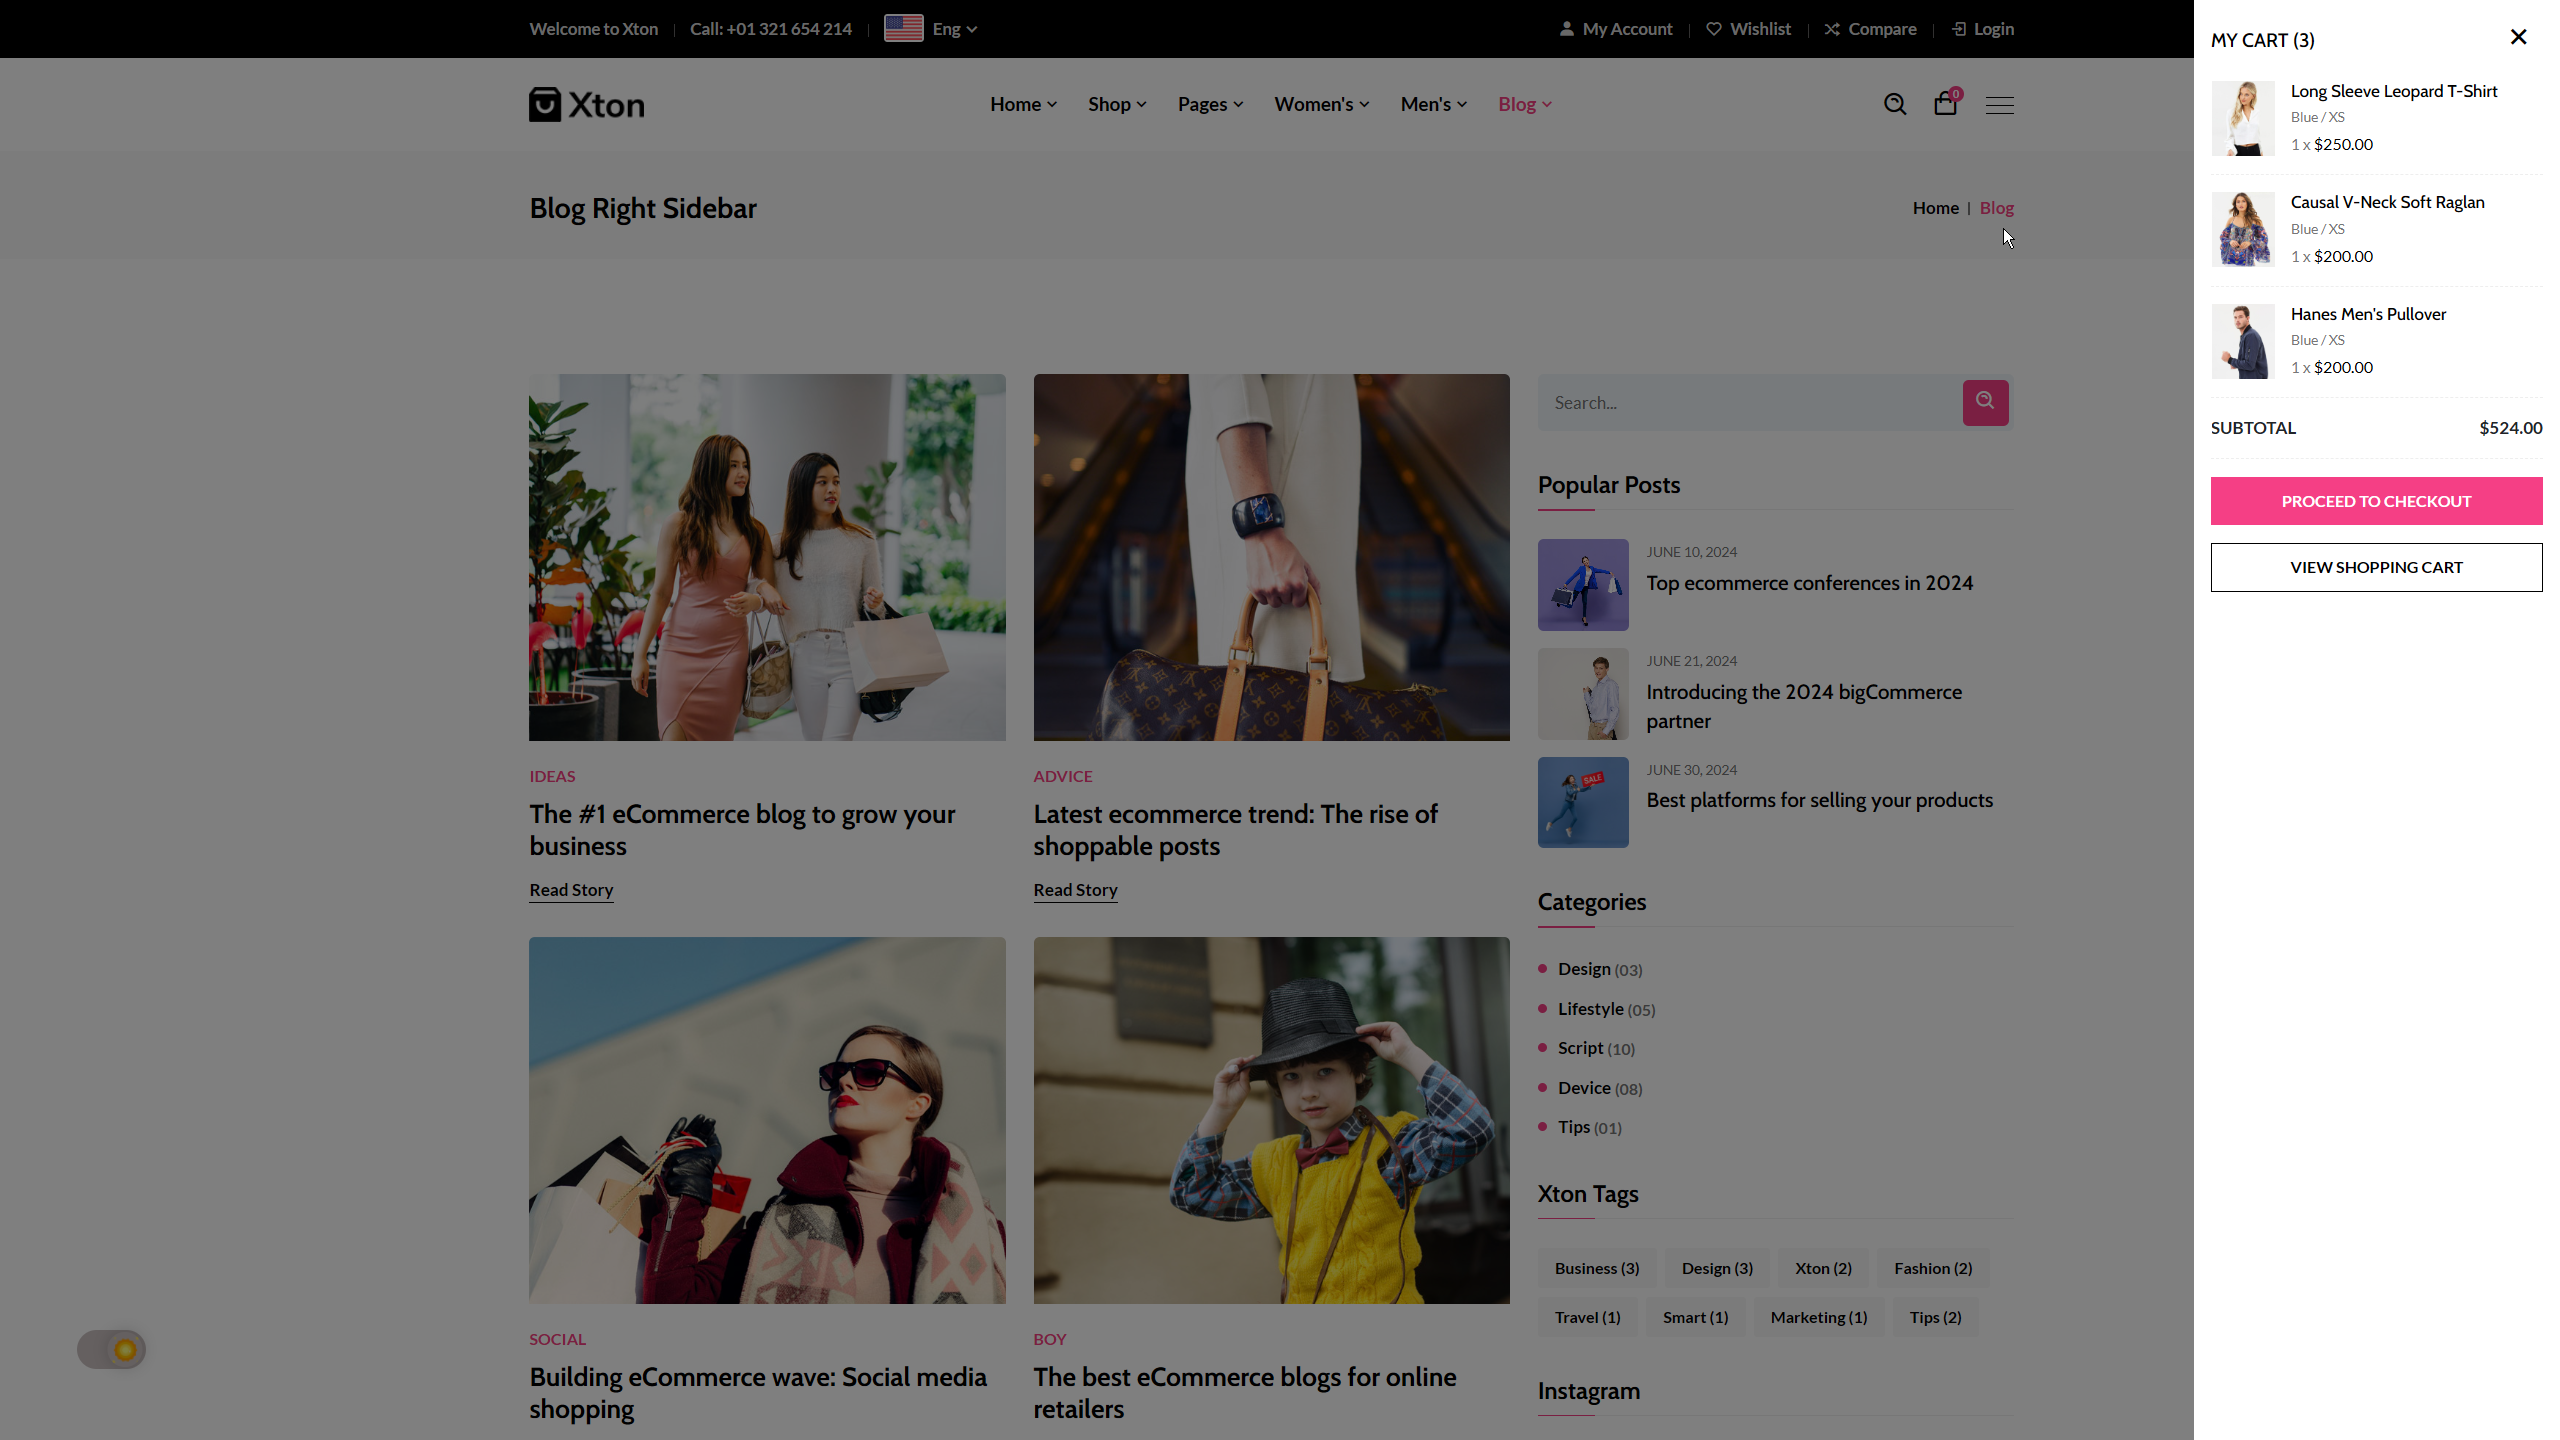Open the header search magnifier icon
The width and height of the screenshot is (2560, 1440).
pos(1894,104)
